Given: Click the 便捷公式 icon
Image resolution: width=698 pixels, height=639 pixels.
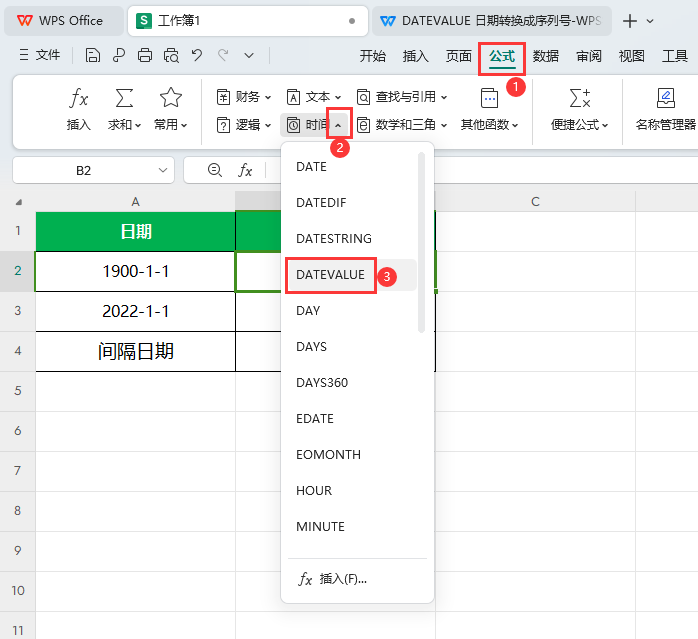Looking at the screenshot, I should click(x=580, y=98).
